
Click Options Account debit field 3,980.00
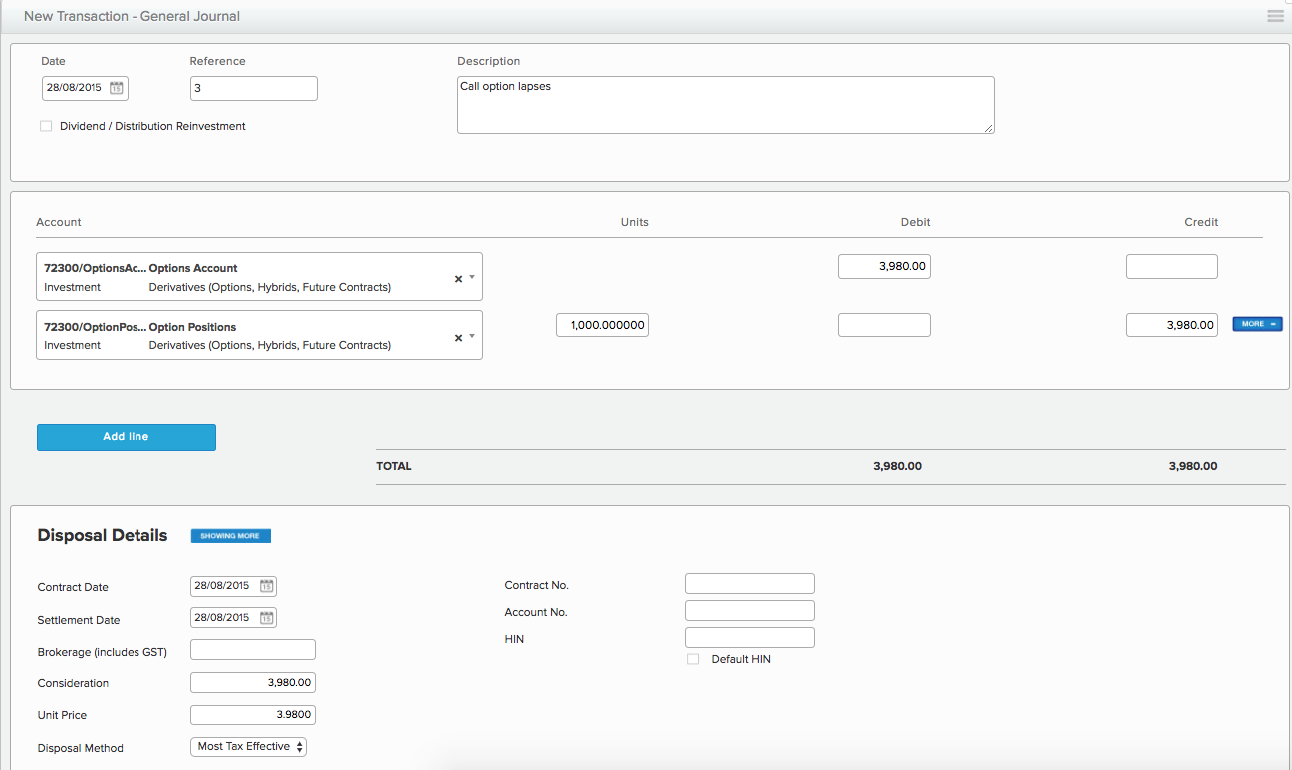(x=884, y=266)
